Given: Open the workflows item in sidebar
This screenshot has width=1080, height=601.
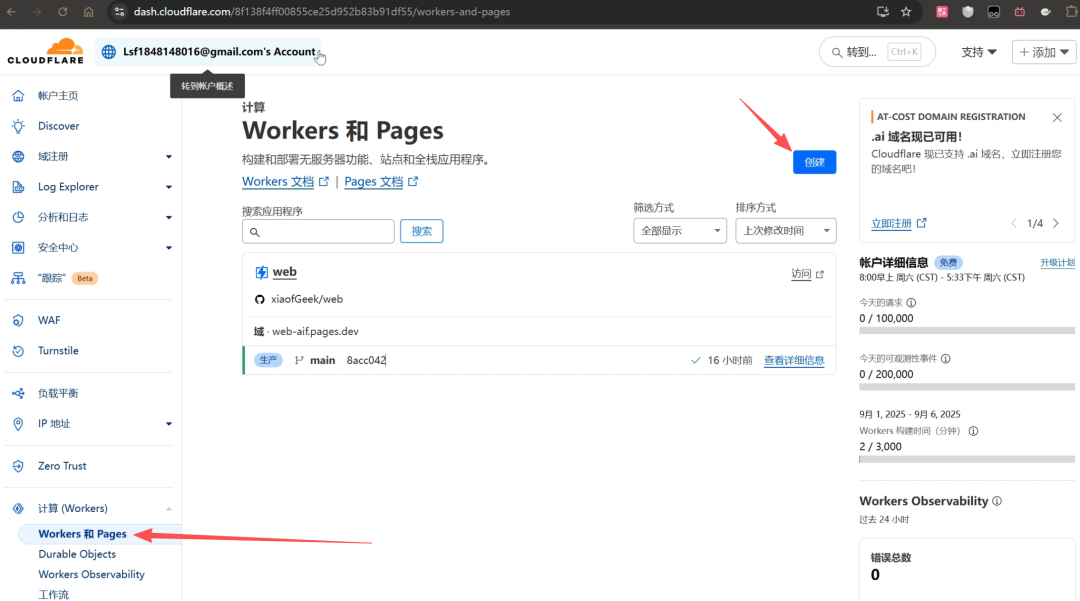Looking at the screenshot, I should pos(54,594).
